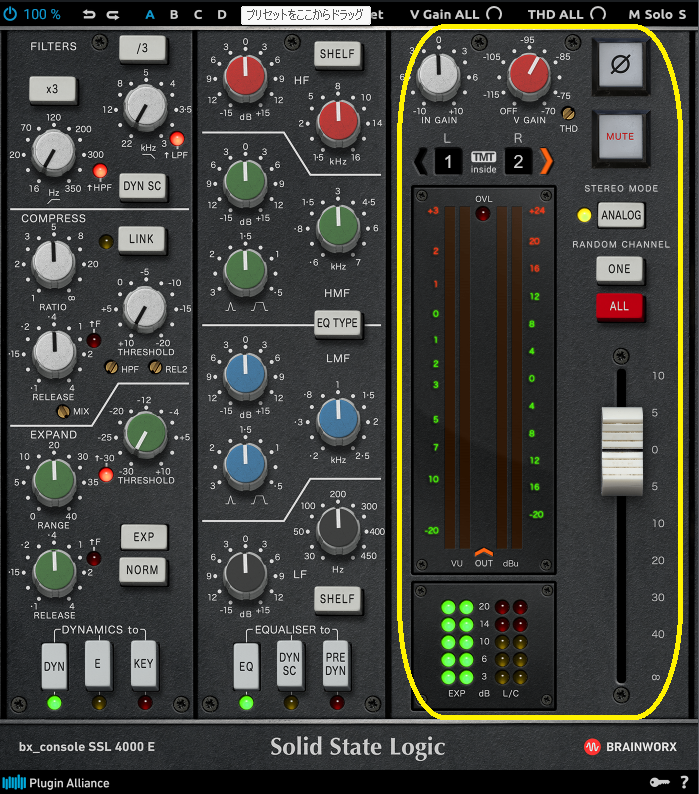699x794 pixels.
Task: Toggle the HF SHELF button
Action: 337,54
